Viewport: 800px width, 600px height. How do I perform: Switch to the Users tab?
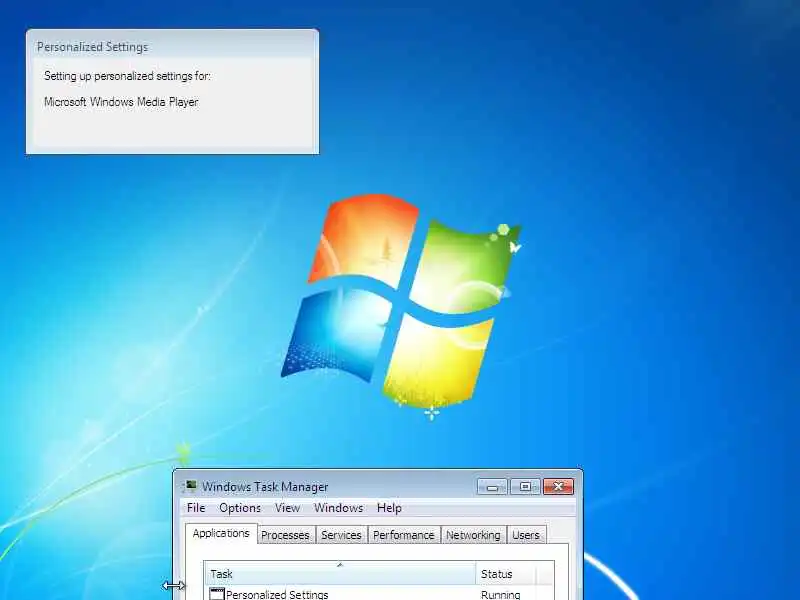526,535
